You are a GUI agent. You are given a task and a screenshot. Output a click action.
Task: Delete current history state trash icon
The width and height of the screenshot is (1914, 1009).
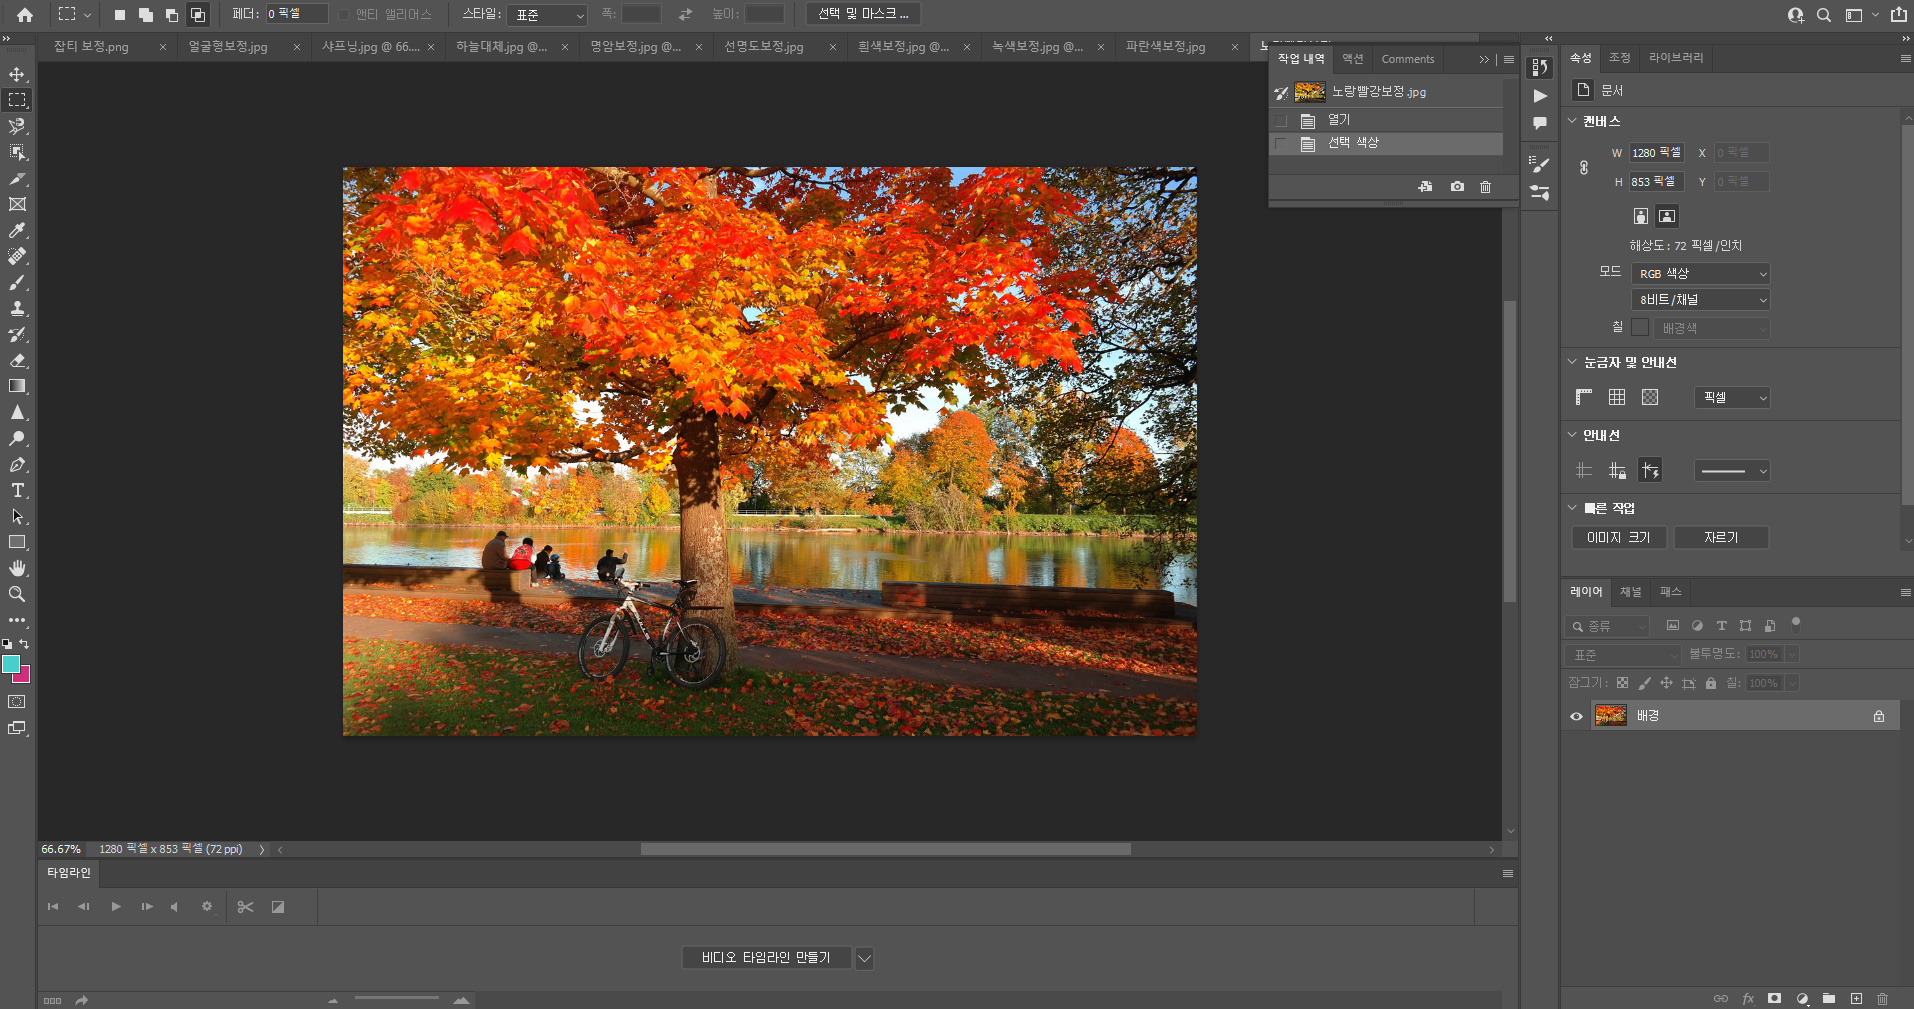pos(1486,187)
